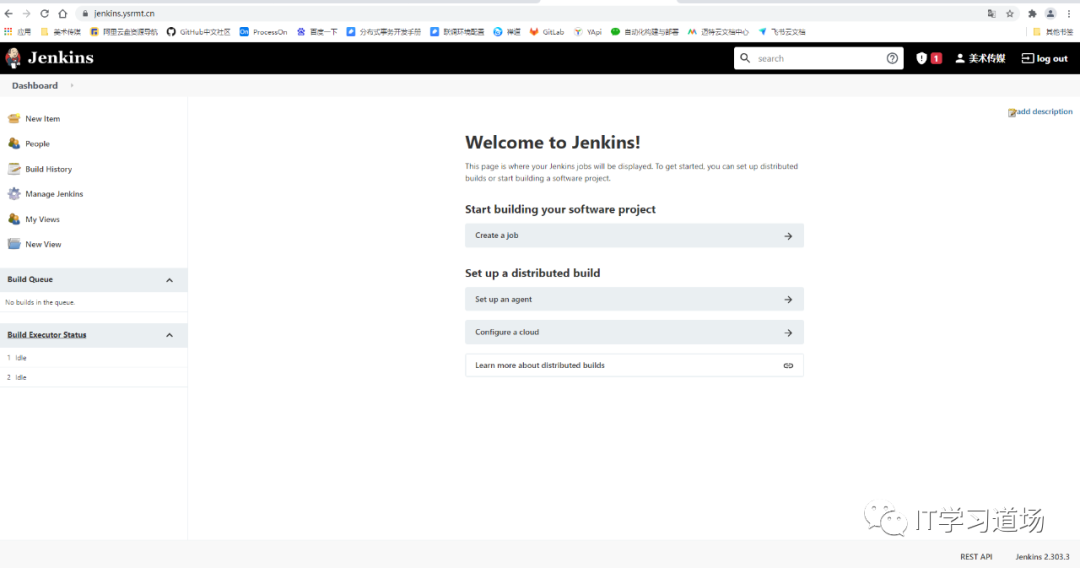Collapse the Build Queue panel

pyautogui.click(x=169, y=280)
